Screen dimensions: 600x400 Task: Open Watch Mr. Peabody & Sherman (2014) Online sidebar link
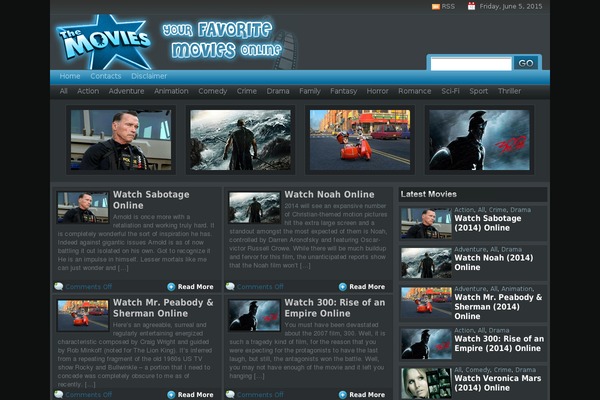click(498, 307)
